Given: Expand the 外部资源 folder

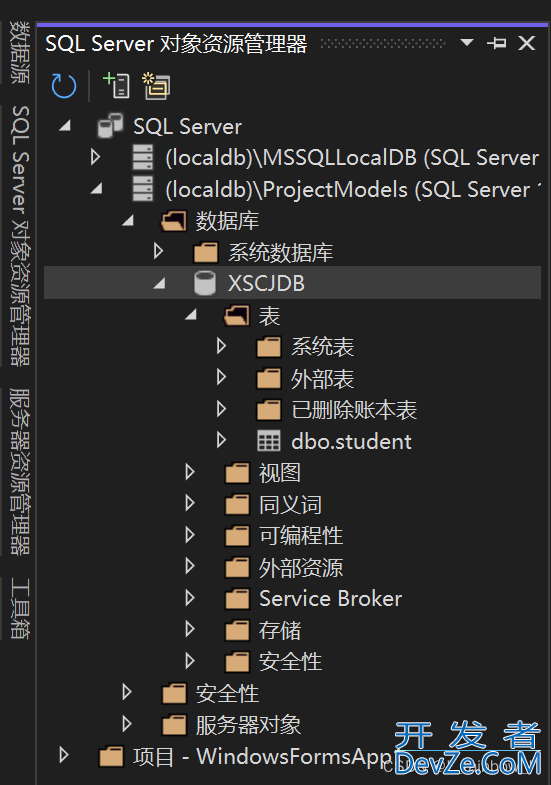Looking at the screenshot, I should tap(190, 566).
